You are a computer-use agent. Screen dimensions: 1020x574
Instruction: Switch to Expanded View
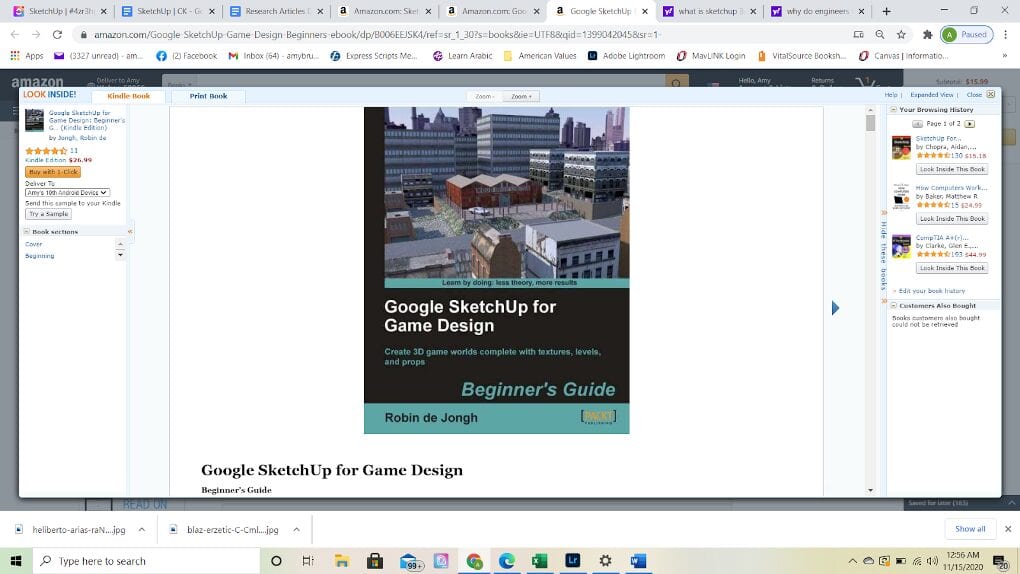pyautogui.click(x=932, y=95)
